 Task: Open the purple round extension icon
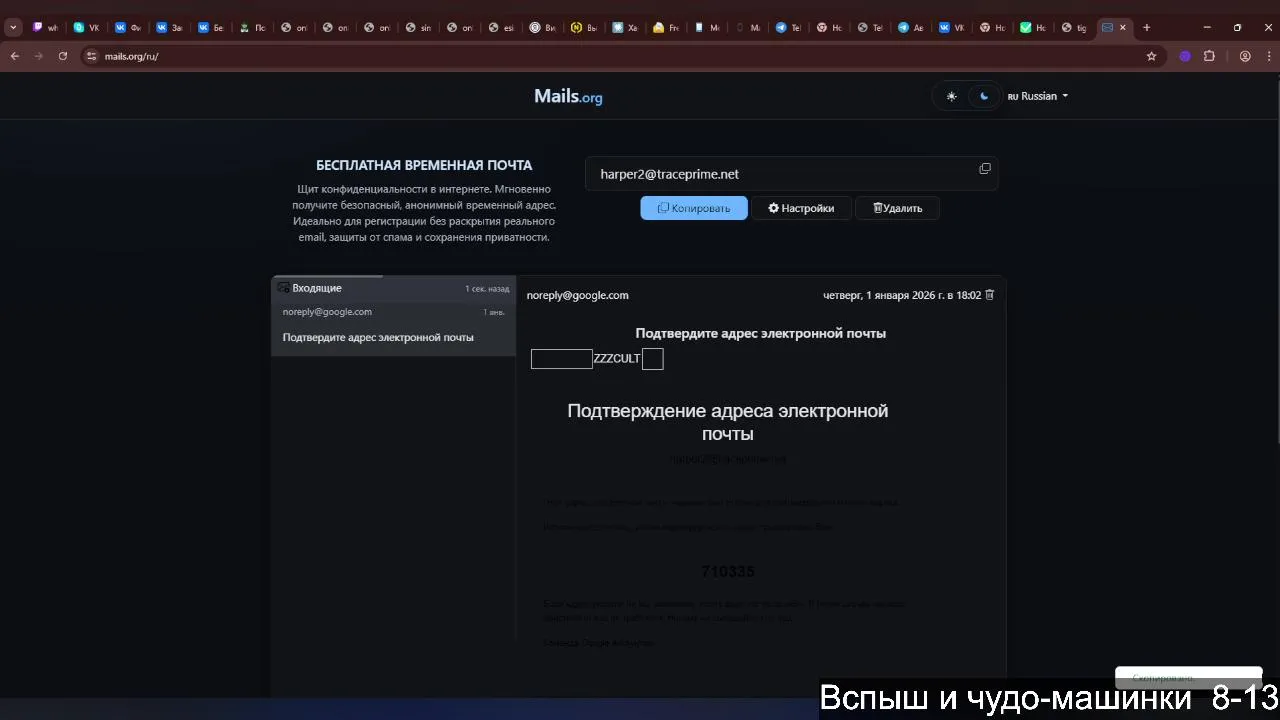click(1185, 56)
